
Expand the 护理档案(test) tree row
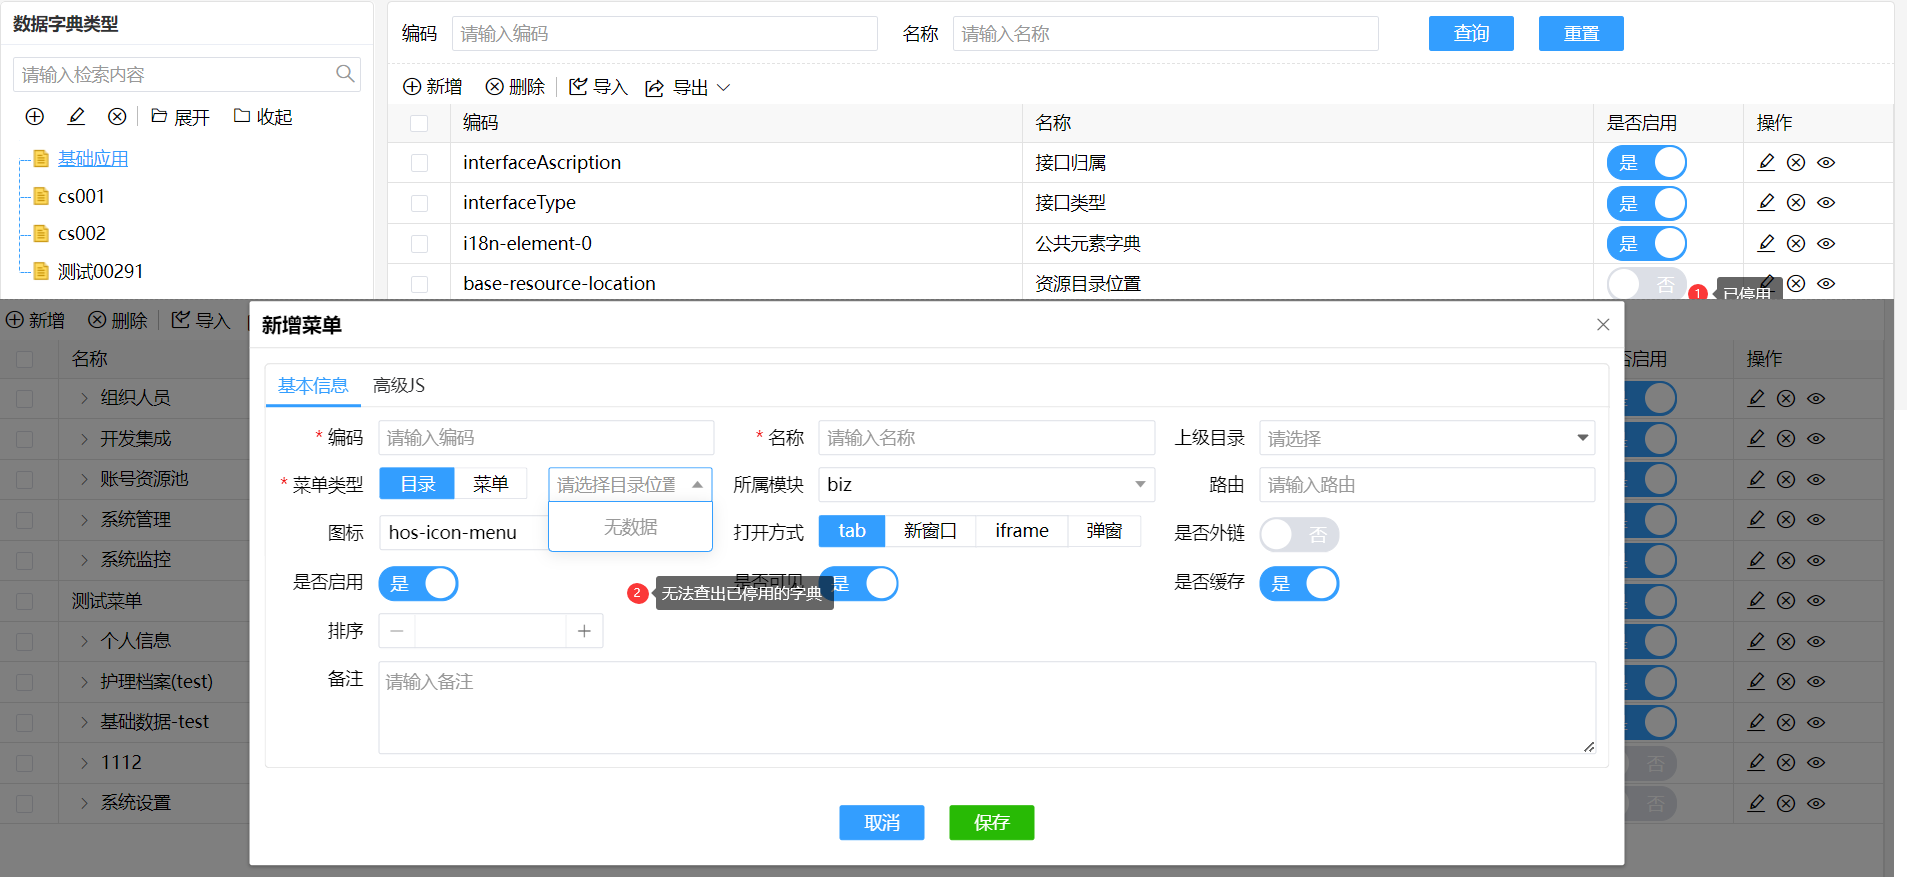(x=84, y=682)
